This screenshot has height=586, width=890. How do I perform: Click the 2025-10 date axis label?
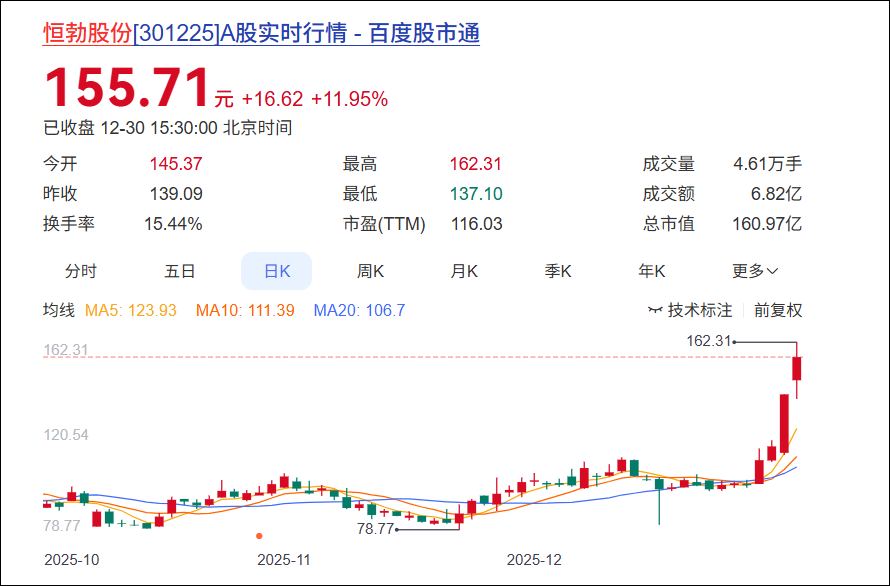pyautogui.click(x=72, y=560)
